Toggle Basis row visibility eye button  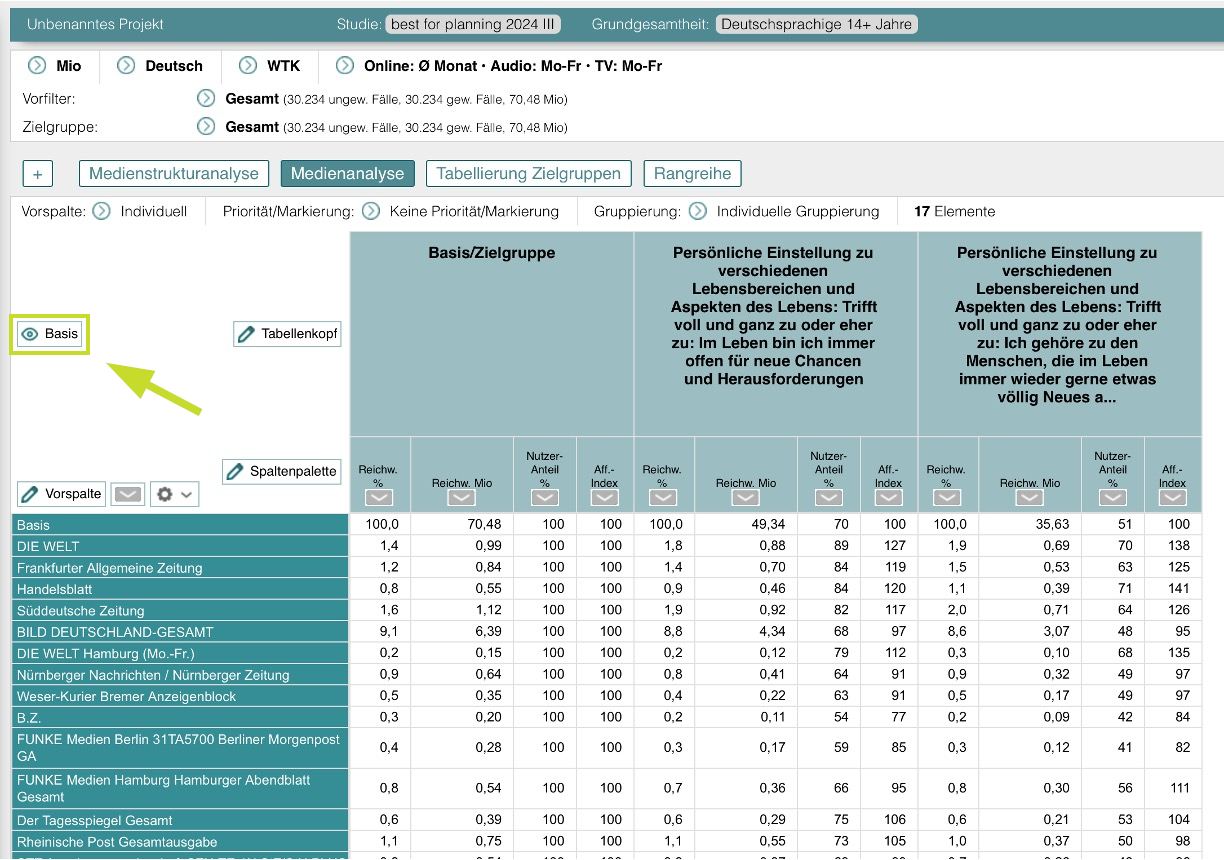pos(50,334)
